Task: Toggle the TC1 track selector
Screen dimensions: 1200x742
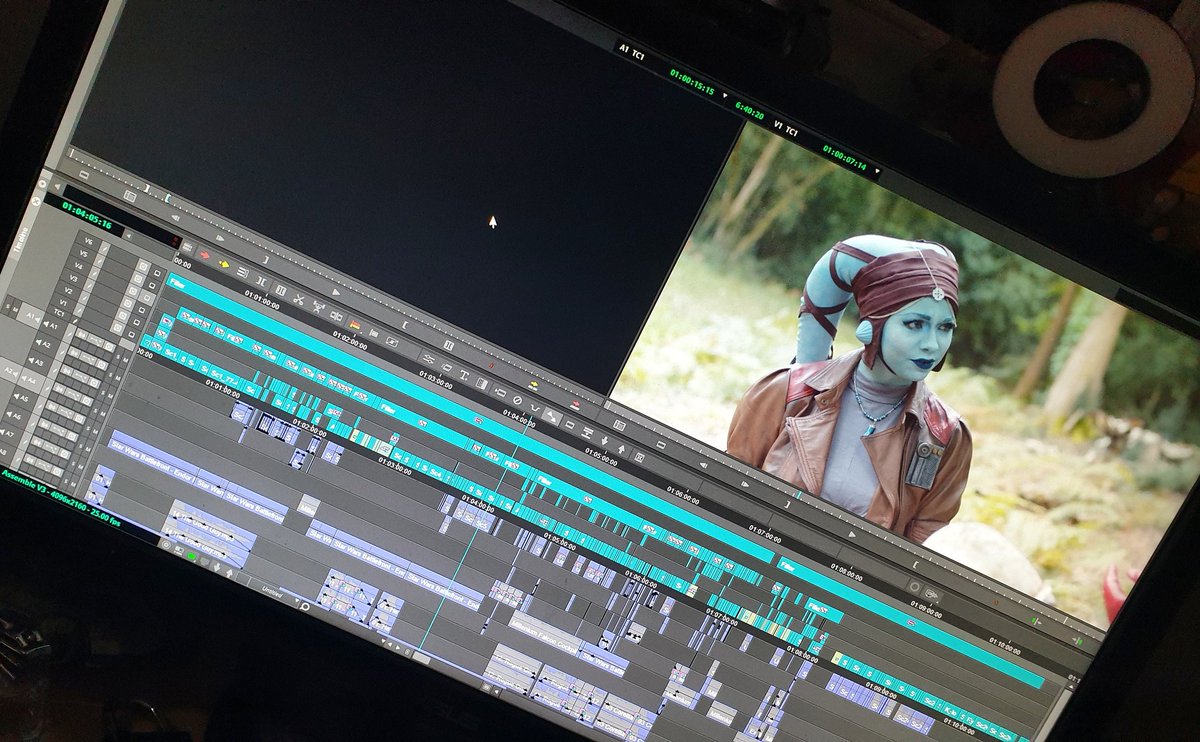Action: tap(59, 313)
